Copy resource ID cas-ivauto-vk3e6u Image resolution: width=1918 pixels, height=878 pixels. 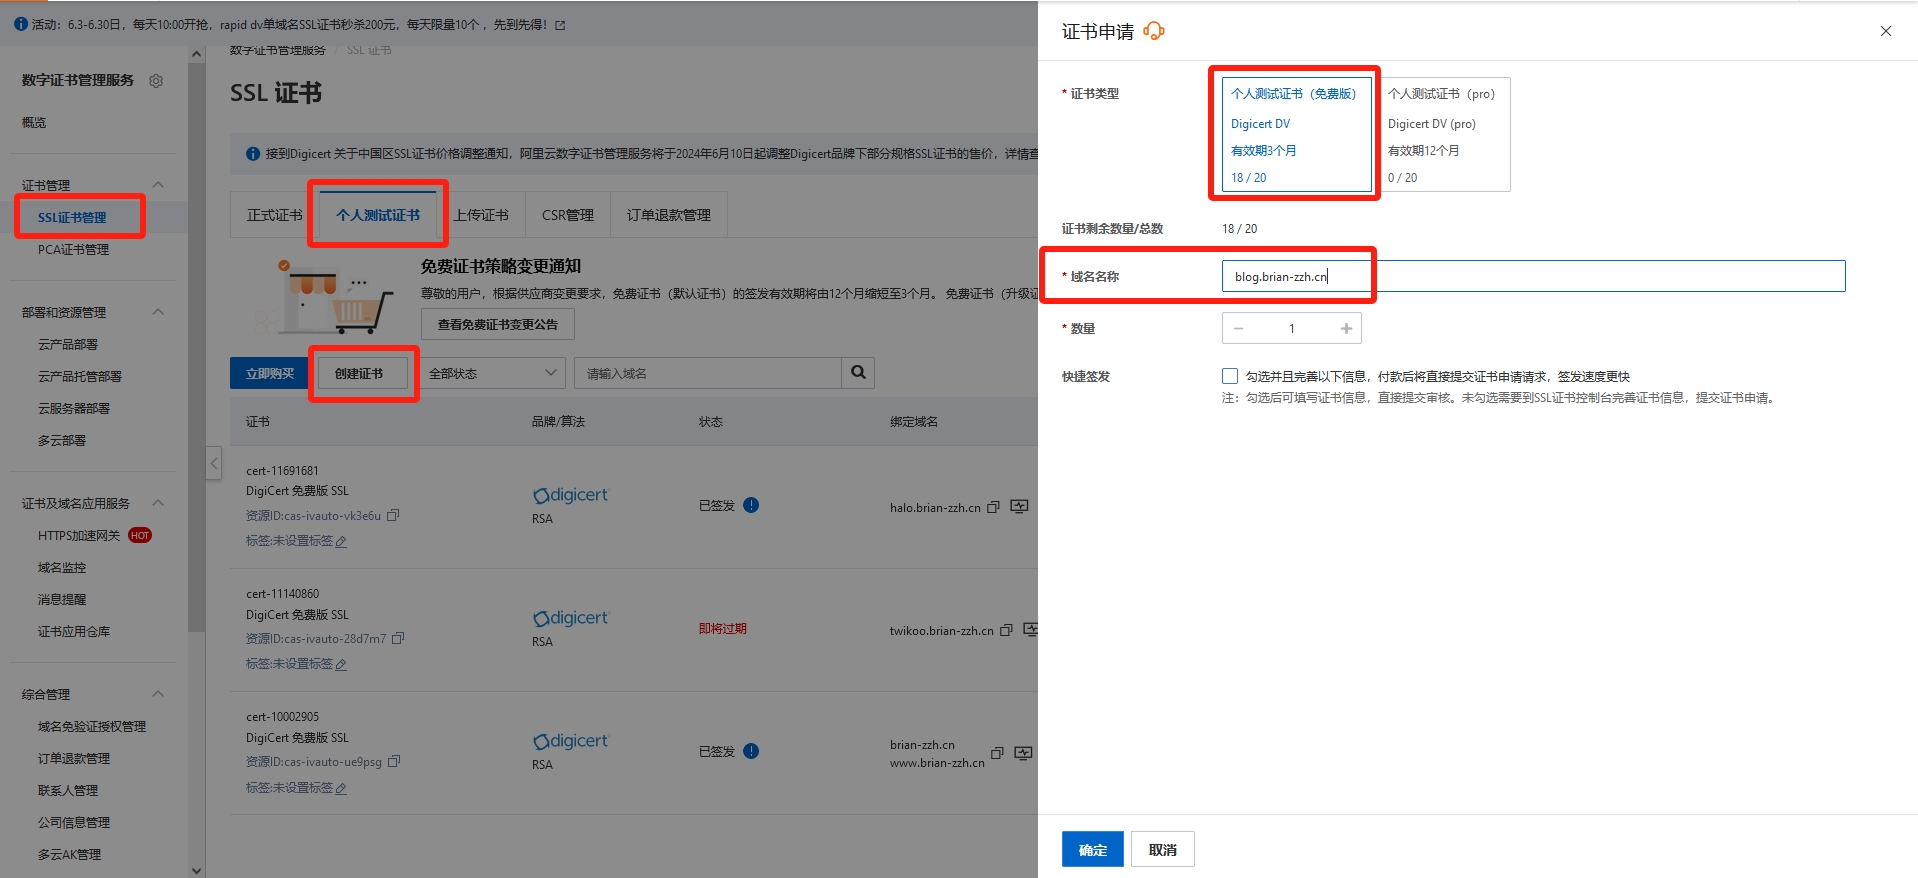[x=393, y=515]
